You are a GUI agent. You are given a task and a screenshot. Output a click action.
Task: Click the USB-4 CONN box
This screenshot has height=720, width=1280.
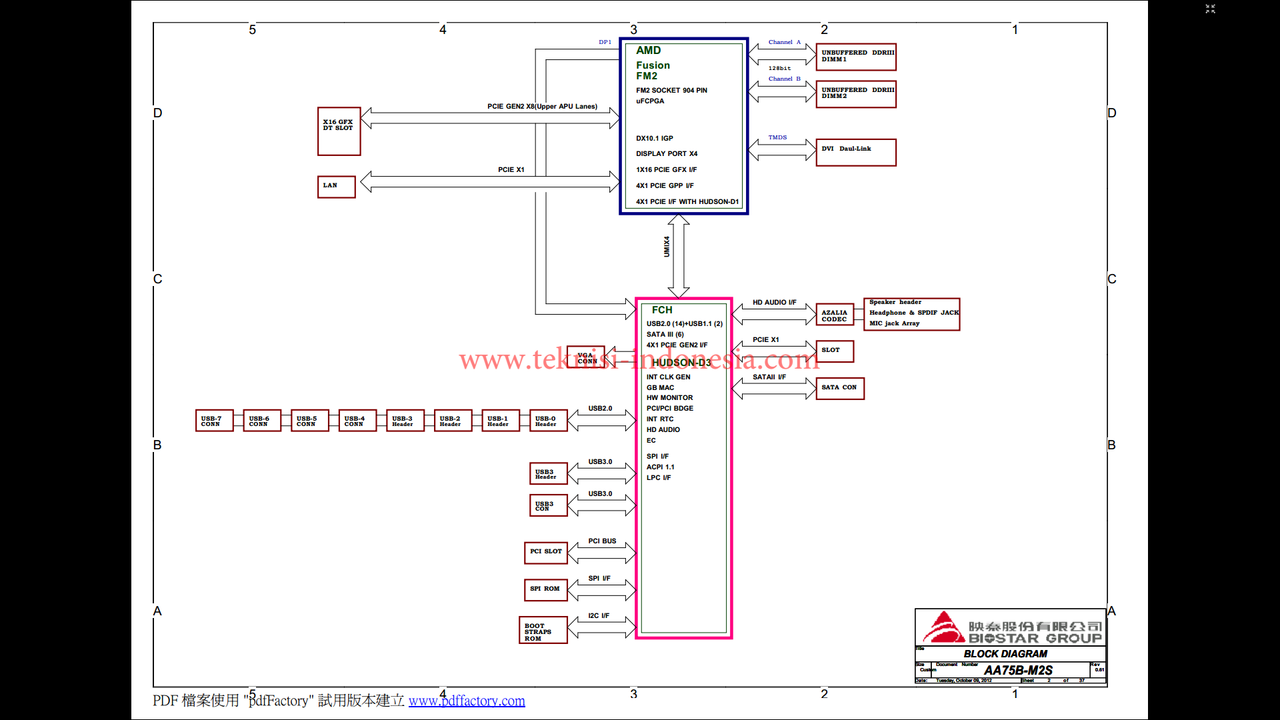[x=358, y=421]
